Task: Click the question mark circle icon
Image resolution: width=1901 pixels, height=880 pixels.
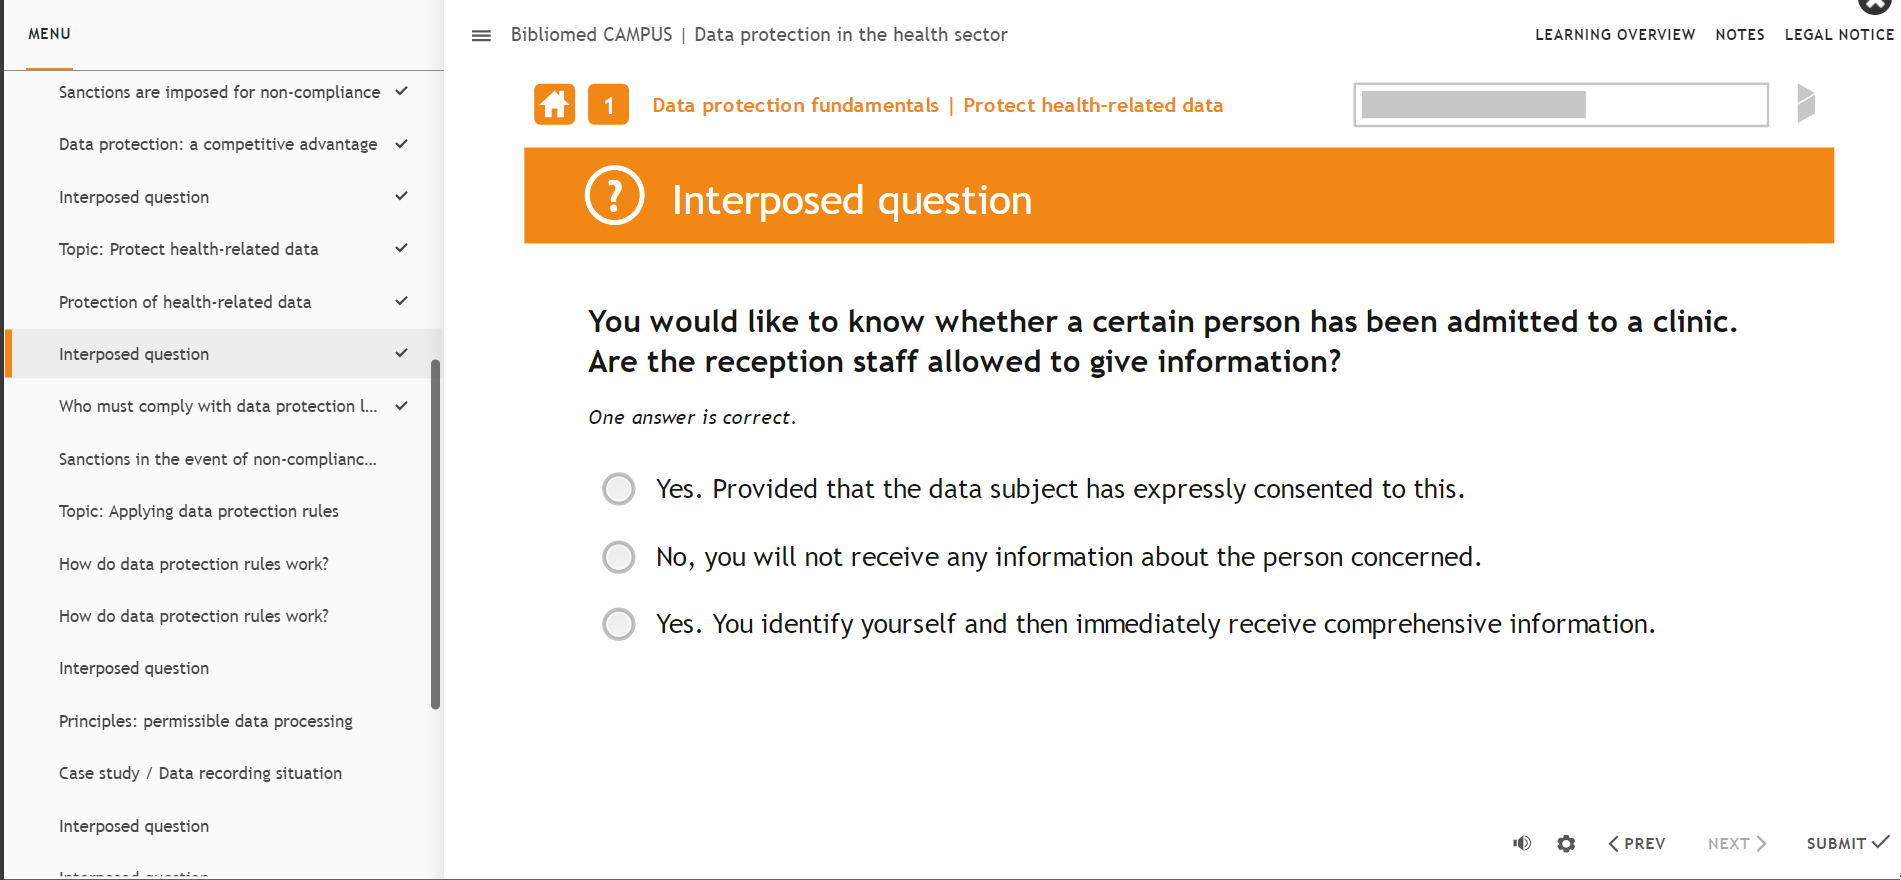Action: point(614,196)
